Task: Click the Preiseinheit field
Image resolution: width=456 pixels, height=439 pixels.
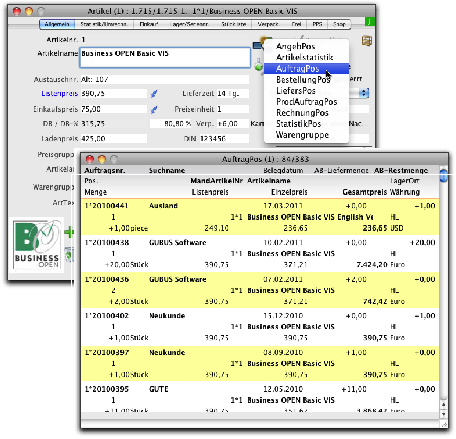Action: pyautogui.click(x=233, y=109)
